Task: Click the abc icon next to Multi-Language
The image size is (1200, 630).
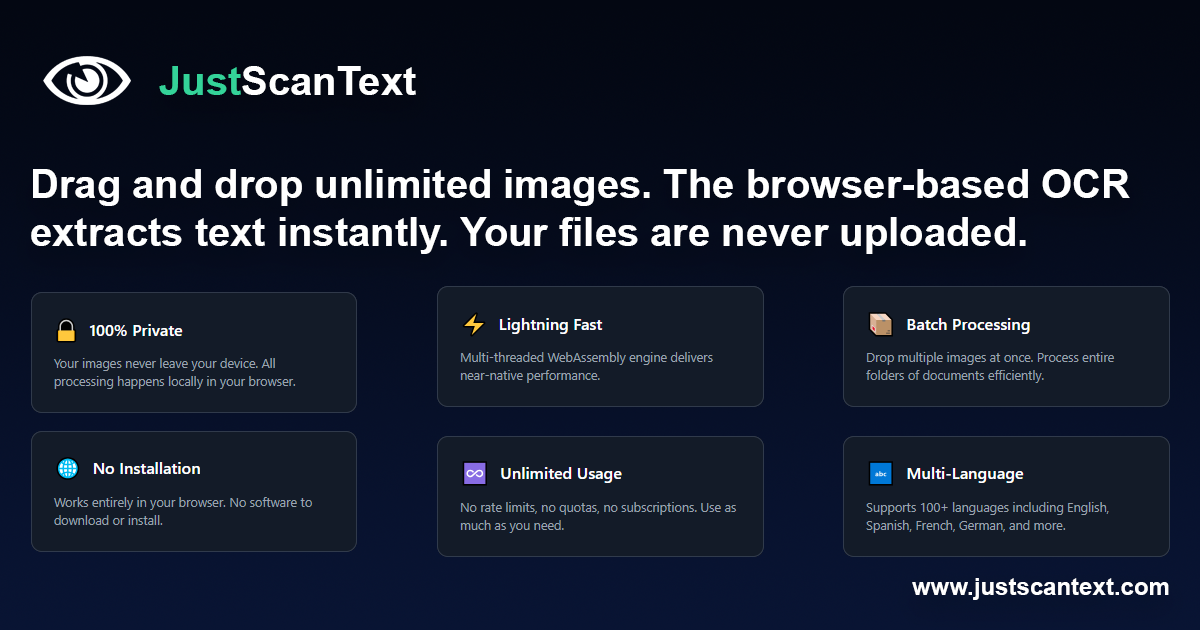Action: (881, 472)
